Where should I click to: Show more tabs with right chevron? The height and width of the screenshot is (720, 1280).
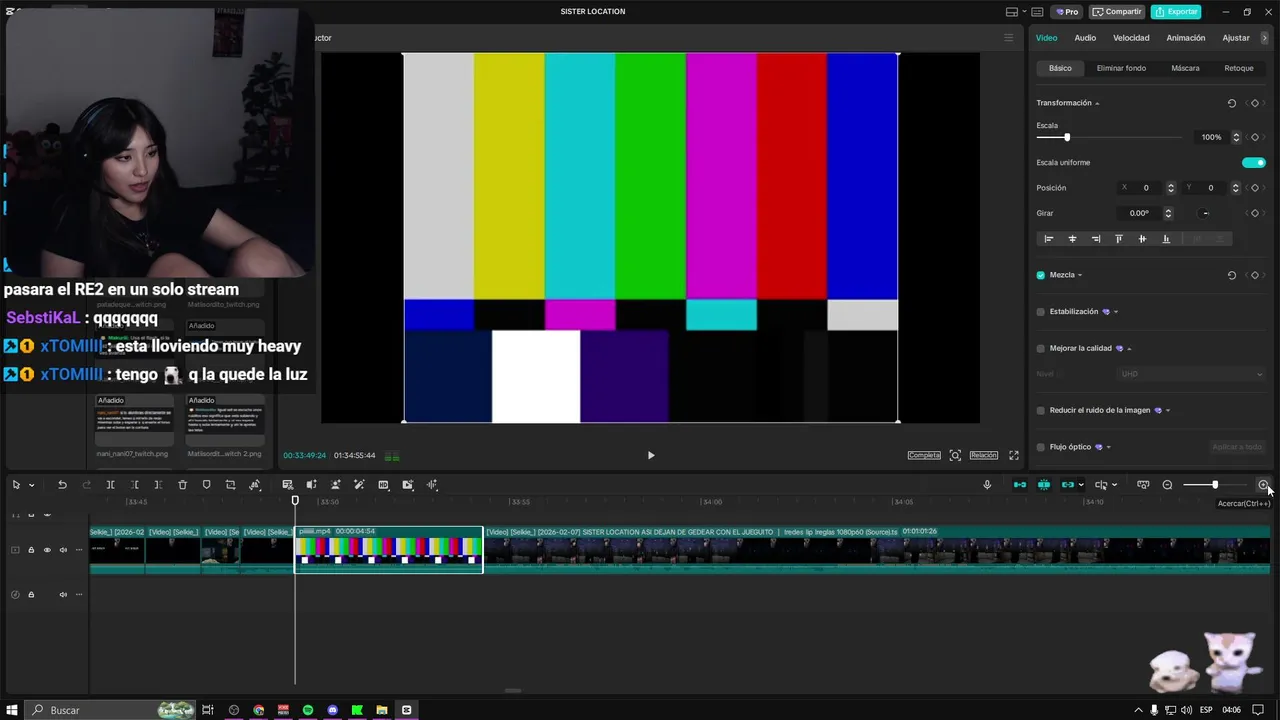click(x=1265, y=38)
